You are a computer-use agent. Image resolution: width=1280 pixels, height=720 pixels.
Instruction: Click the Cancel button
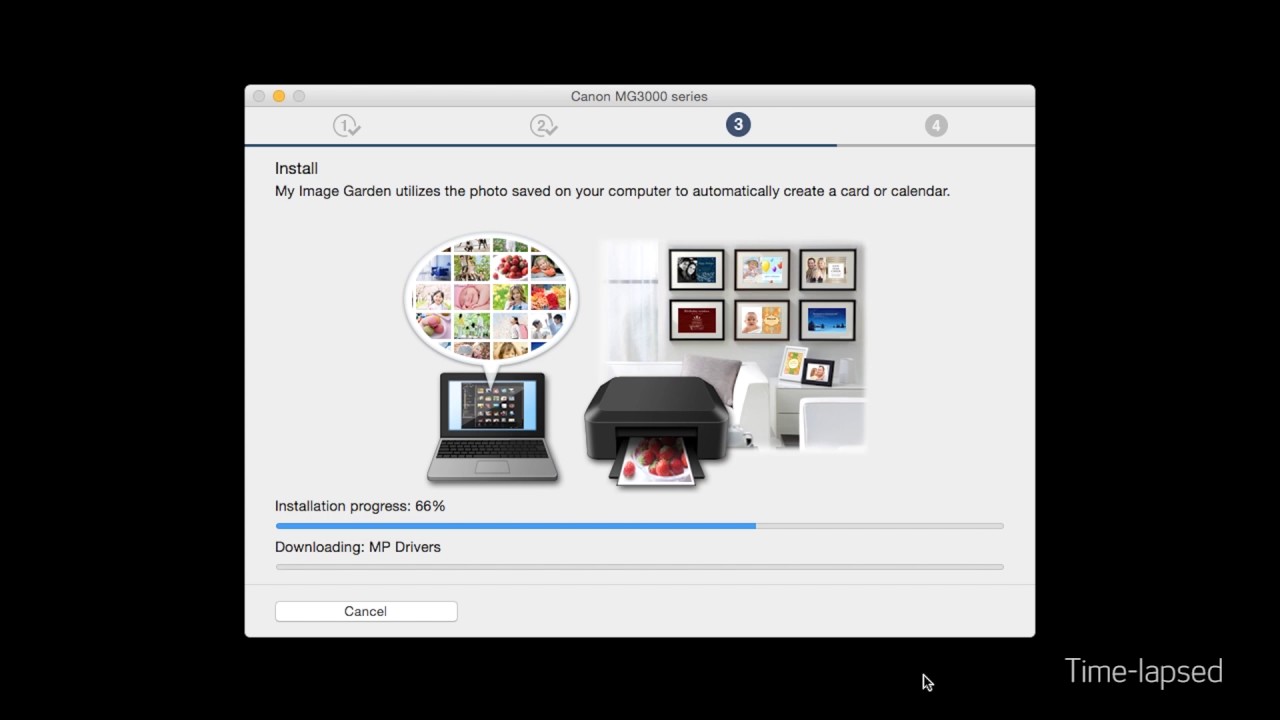(366, 611)
